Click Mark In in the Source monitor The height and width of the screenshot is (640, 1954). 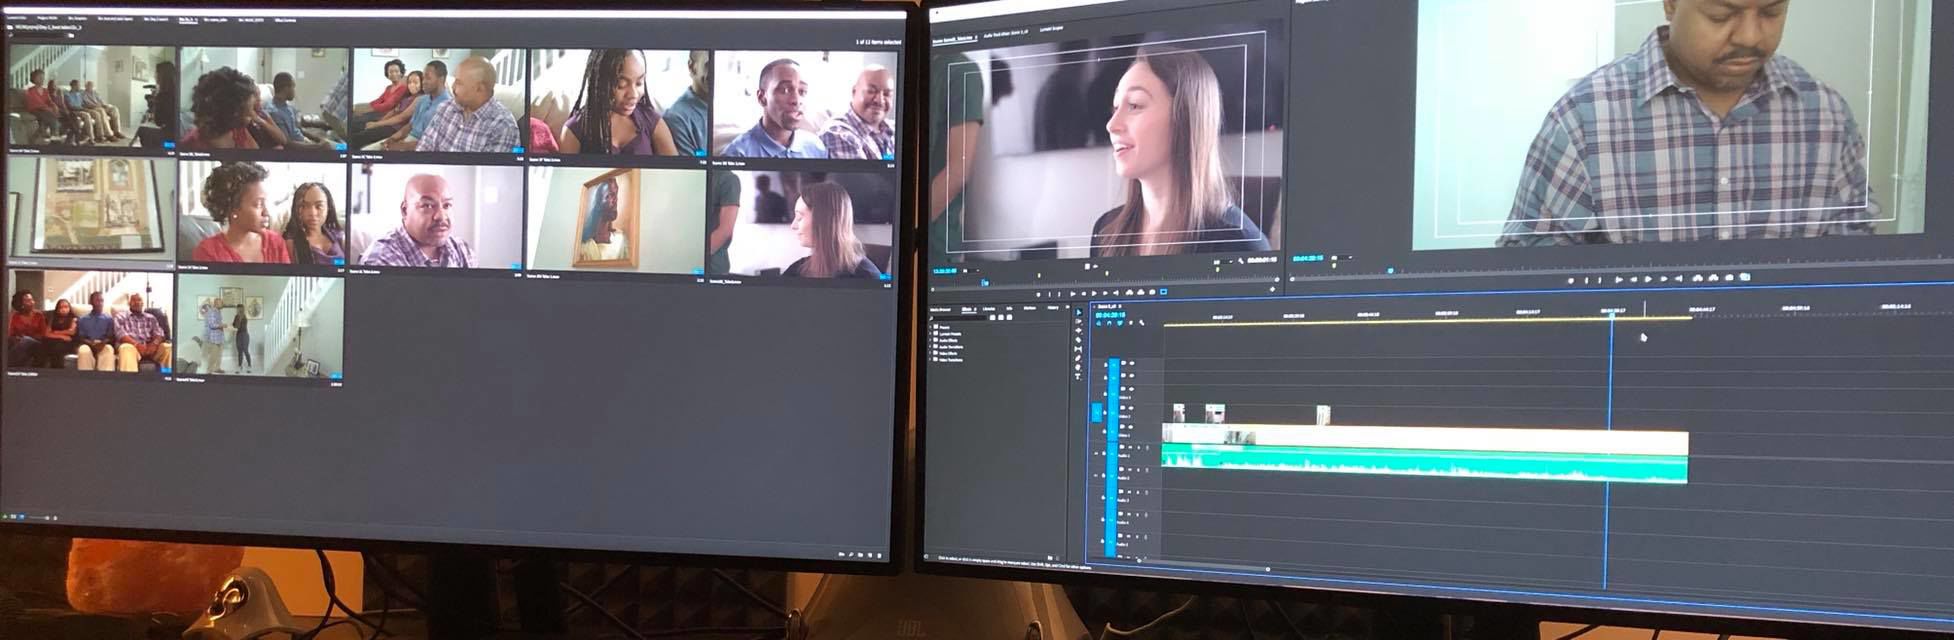tap(1050, 294)
